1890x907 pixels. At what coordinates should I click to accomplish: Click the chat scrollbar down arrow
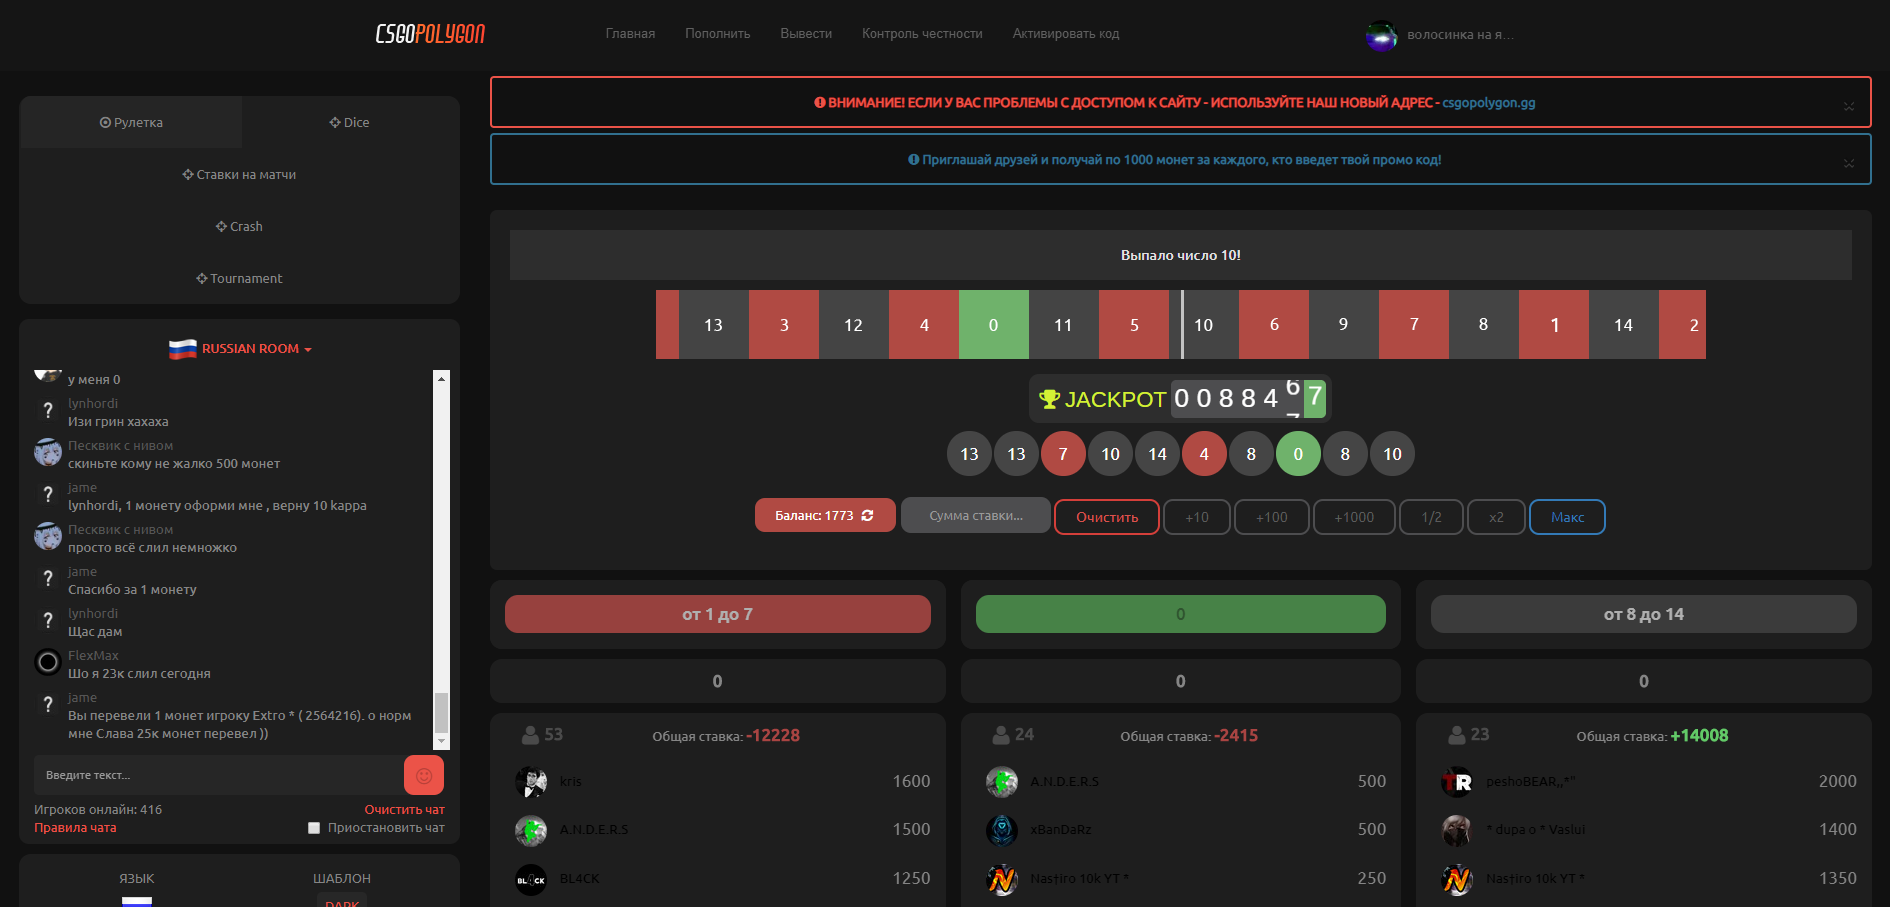(442, 741)
